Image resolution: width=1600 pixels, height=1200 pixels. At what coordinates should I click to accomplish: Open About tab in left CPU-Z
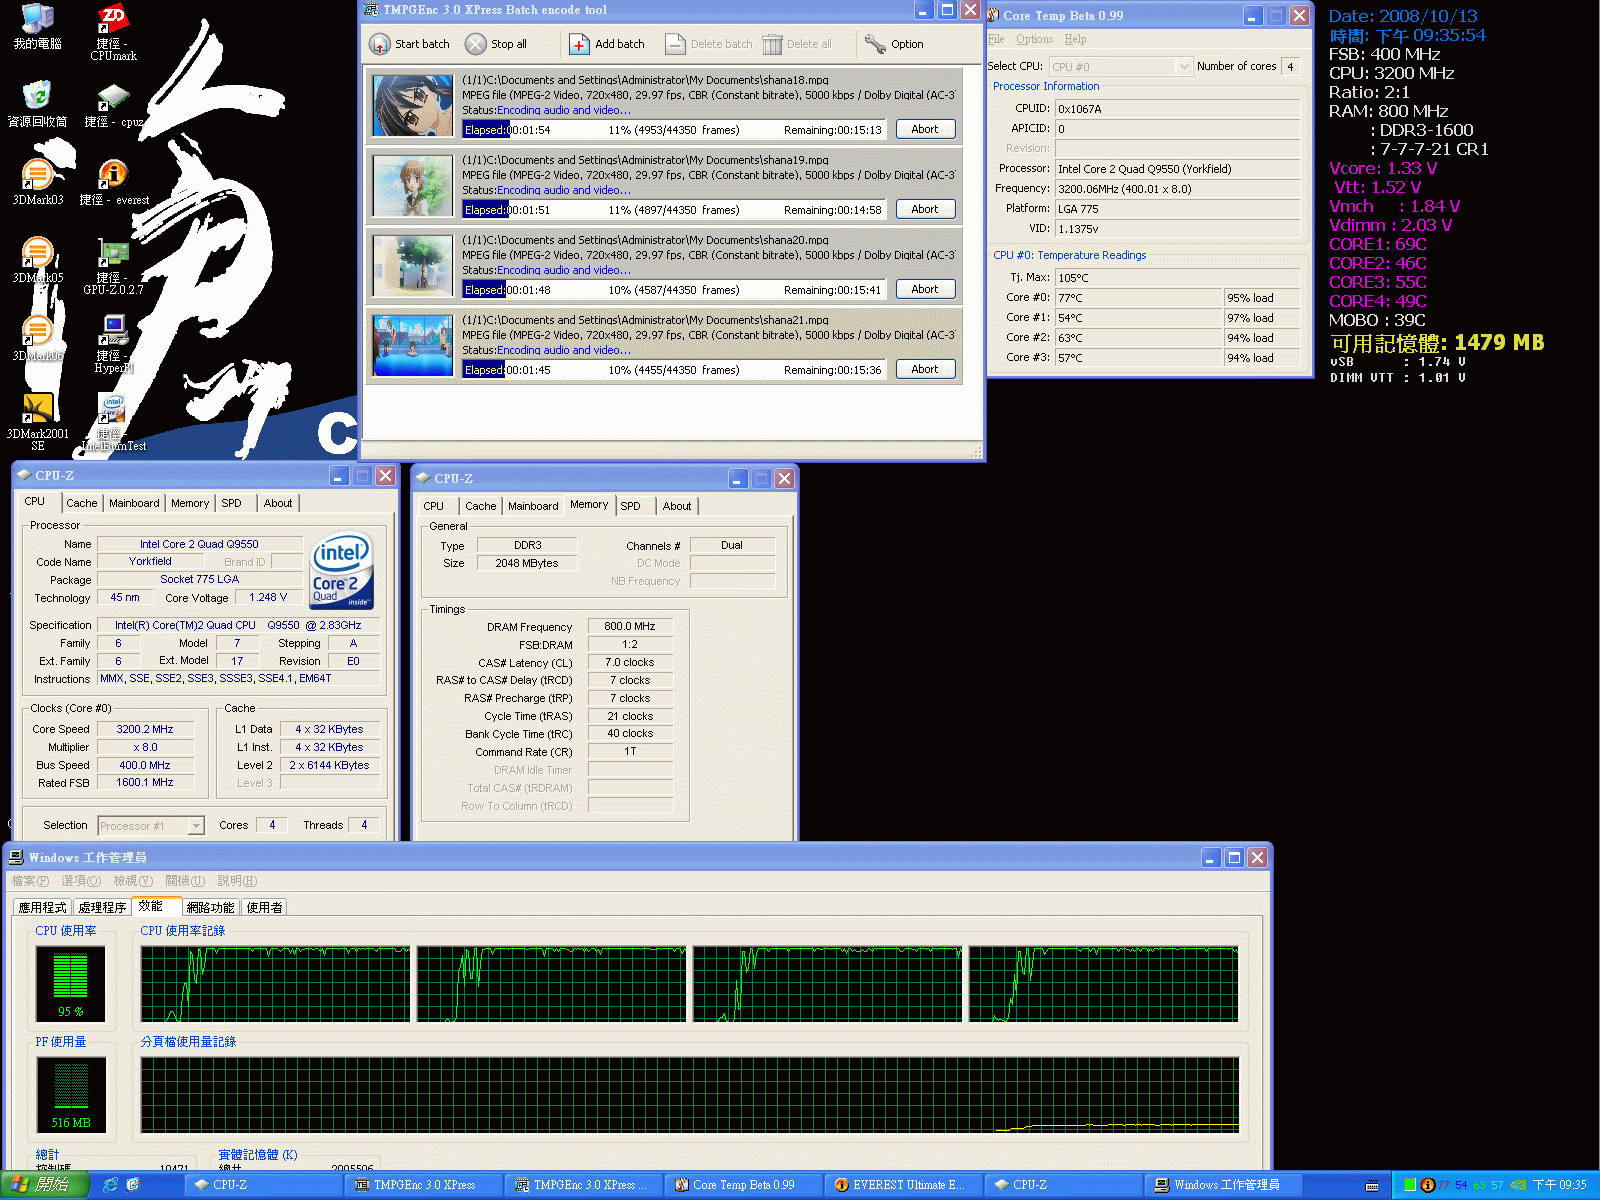tap(278, 503)
